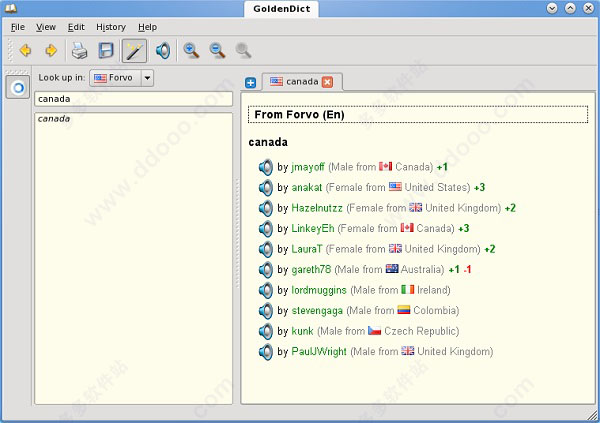Click the GoldenDict title bar label
600x423 pixels.
click(x=282, y=9)
